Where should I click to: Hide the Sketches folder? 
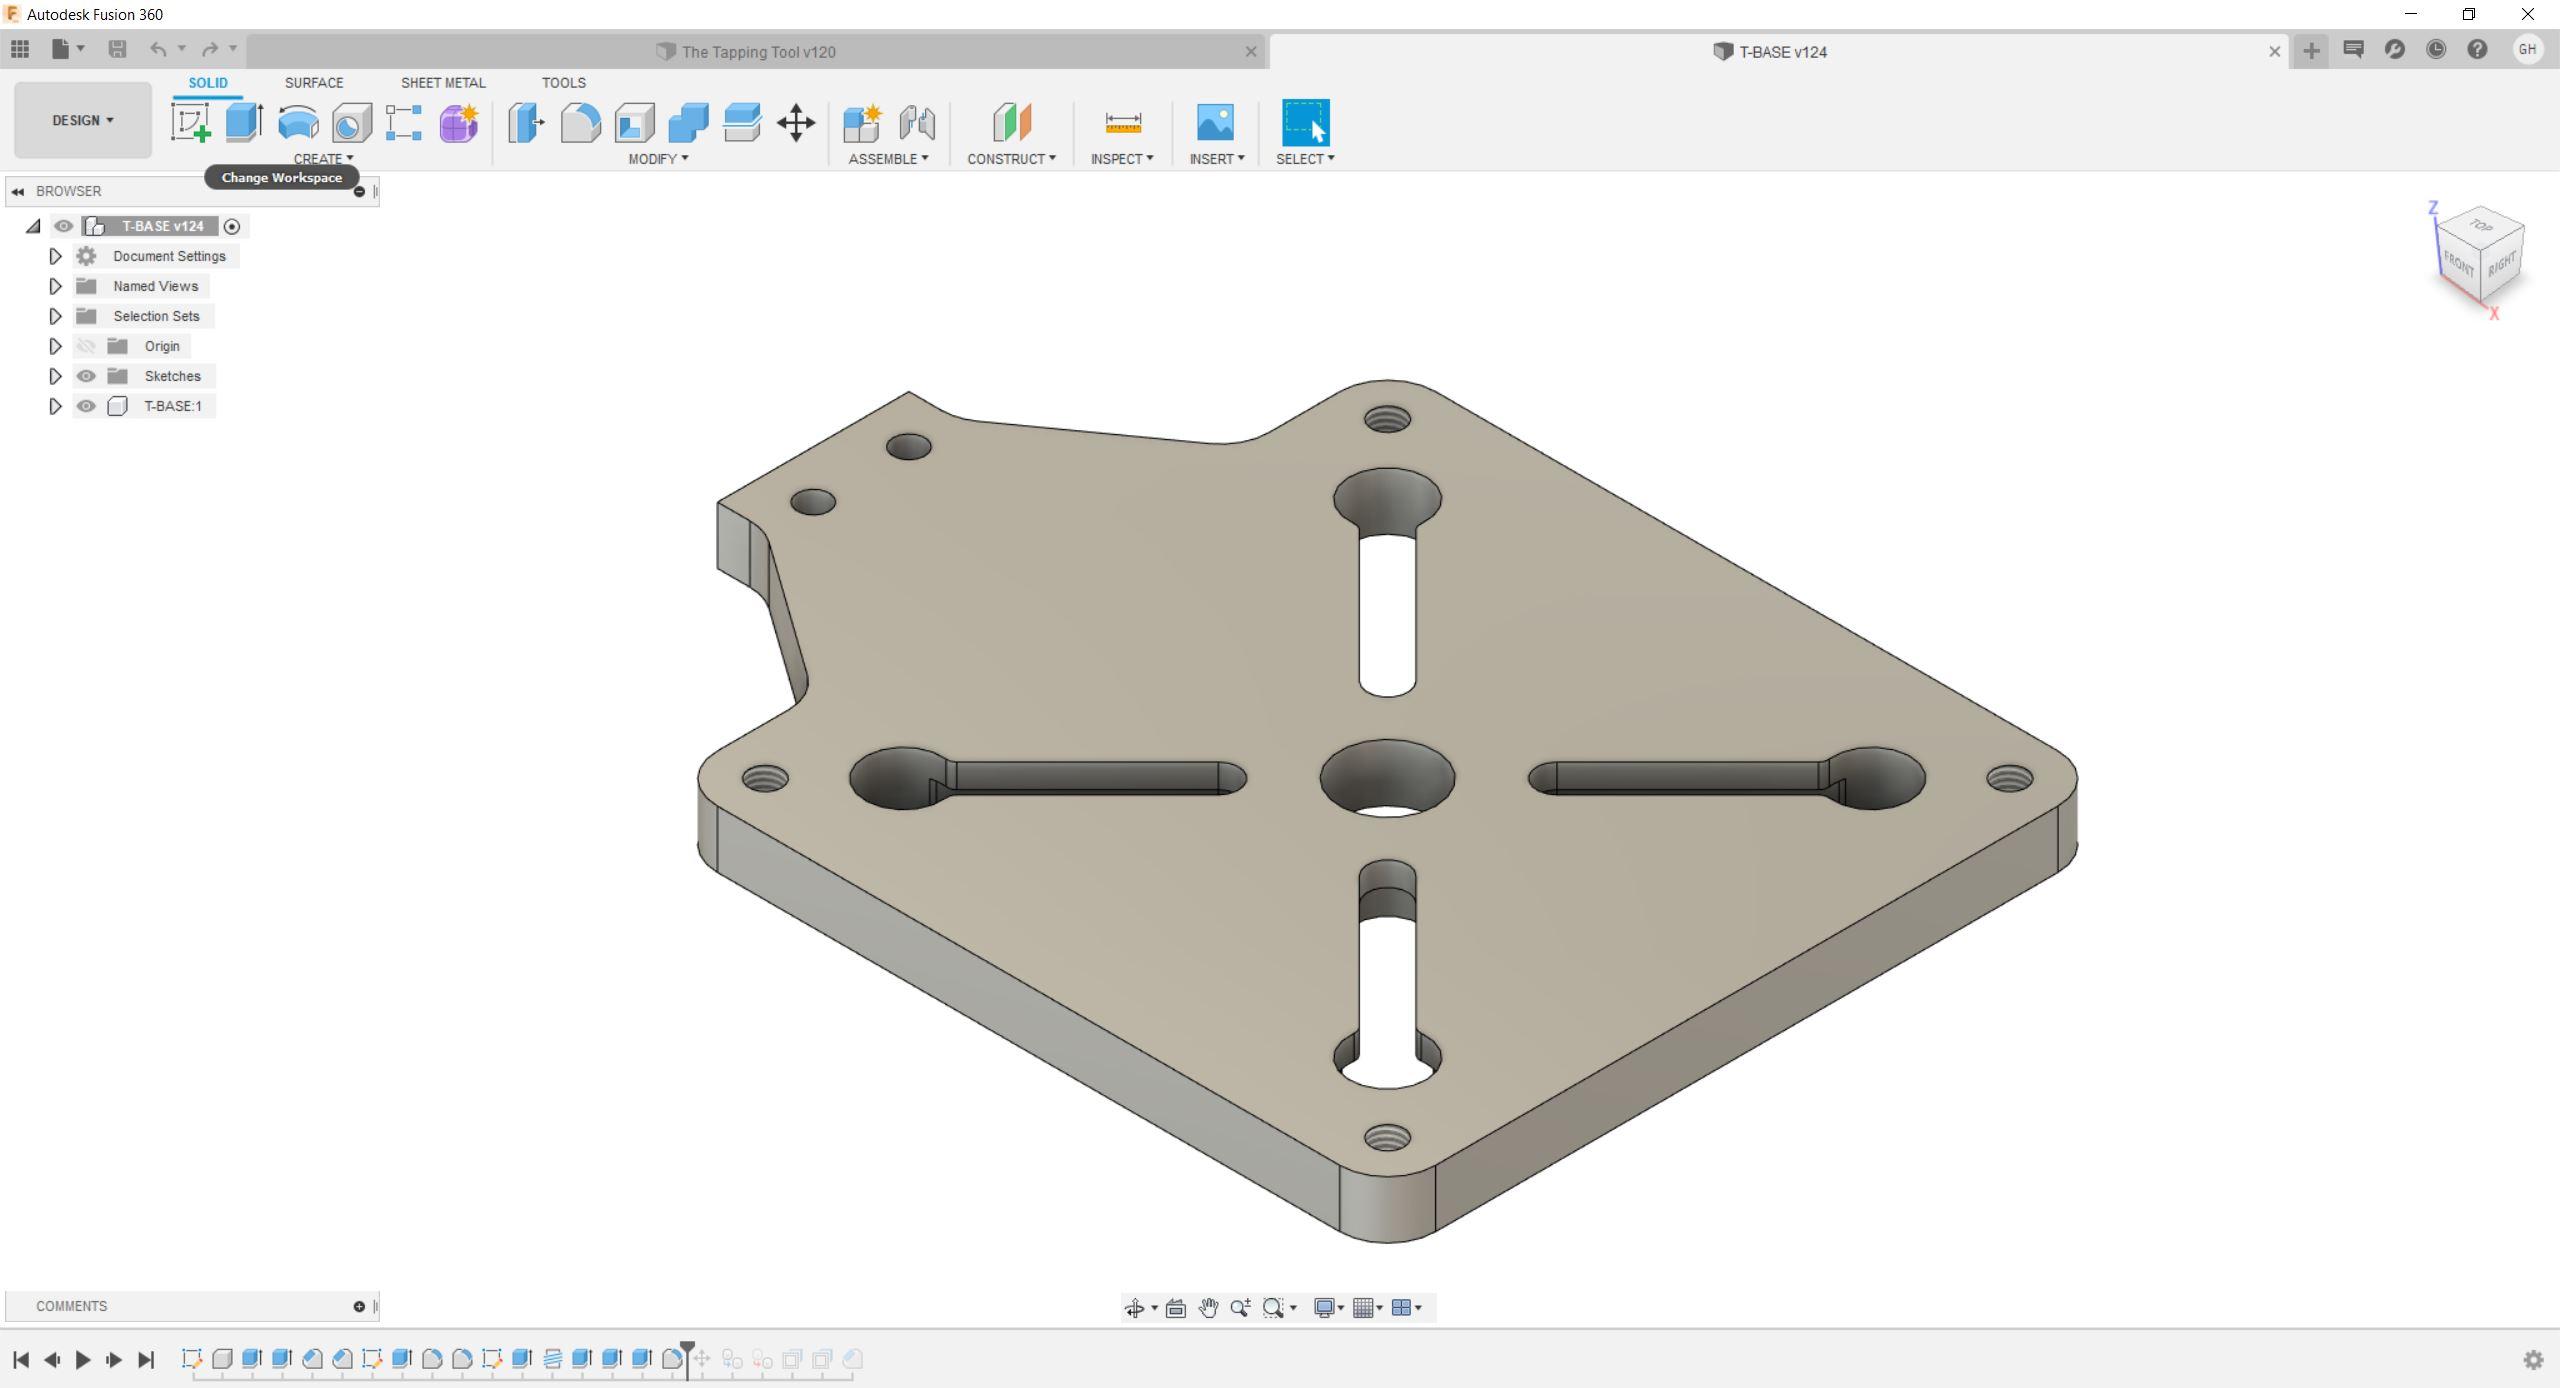[x=86, y=376]
